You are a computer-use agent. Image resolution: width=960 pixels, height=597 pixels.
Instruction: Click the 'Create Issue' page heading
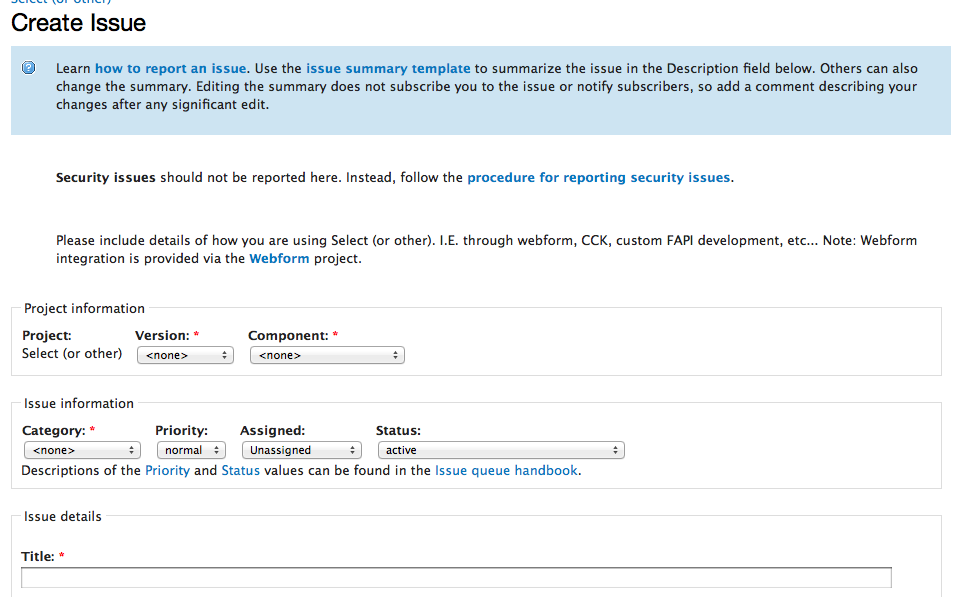pyautogui.click(x=78, y=23)
